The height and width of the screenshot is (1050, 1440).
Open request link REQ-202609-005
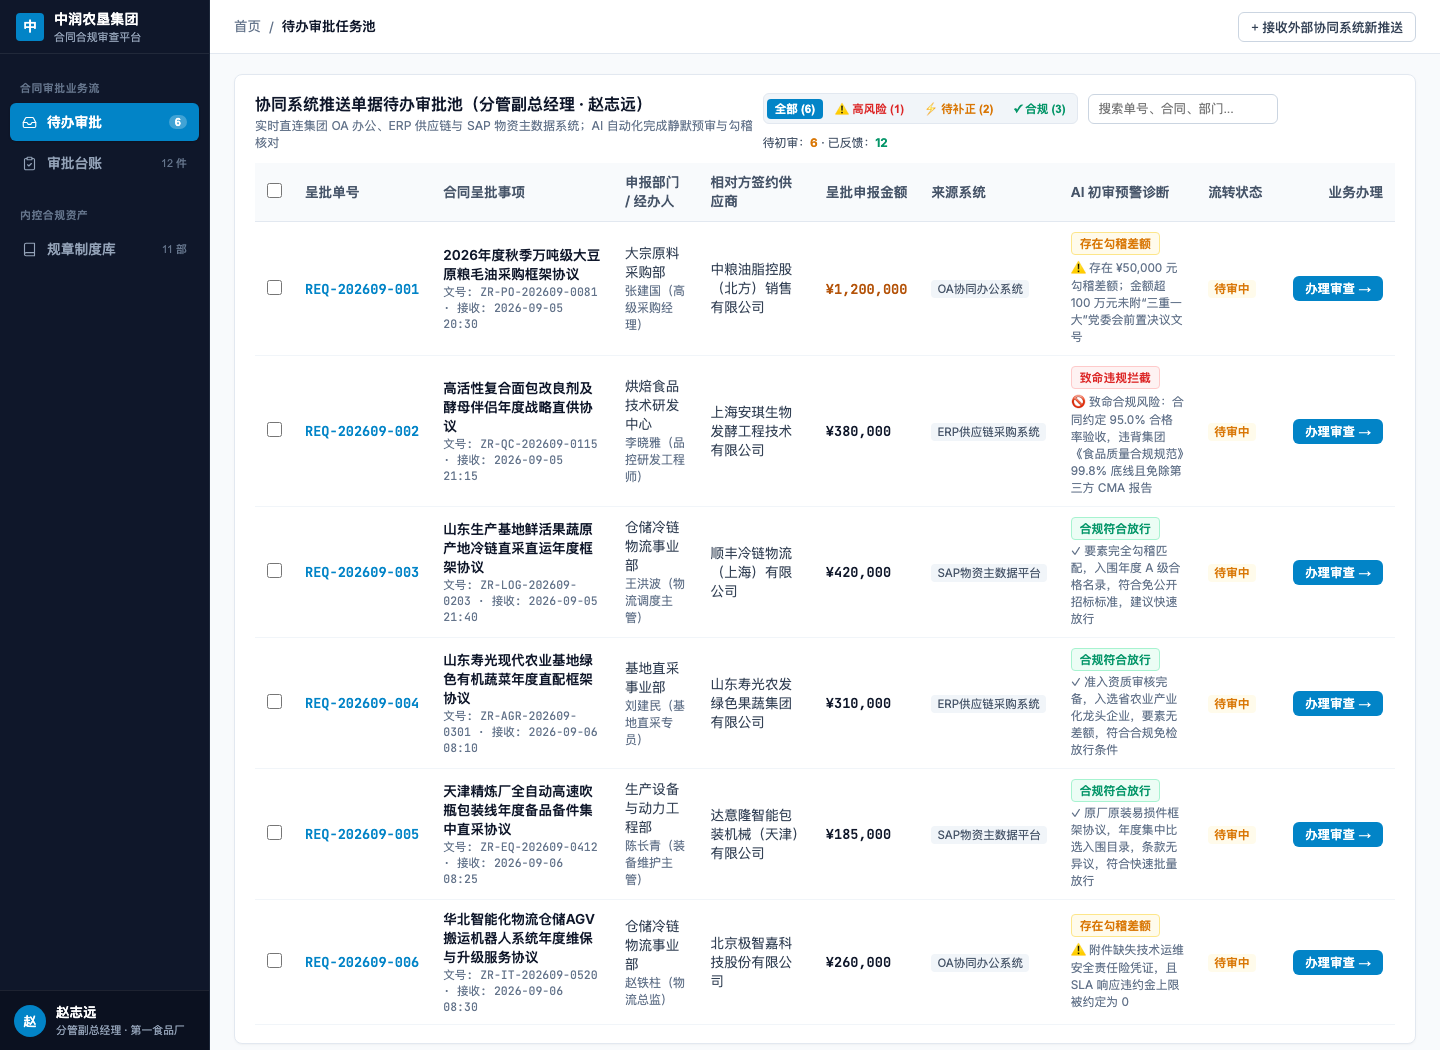(362, 834)
